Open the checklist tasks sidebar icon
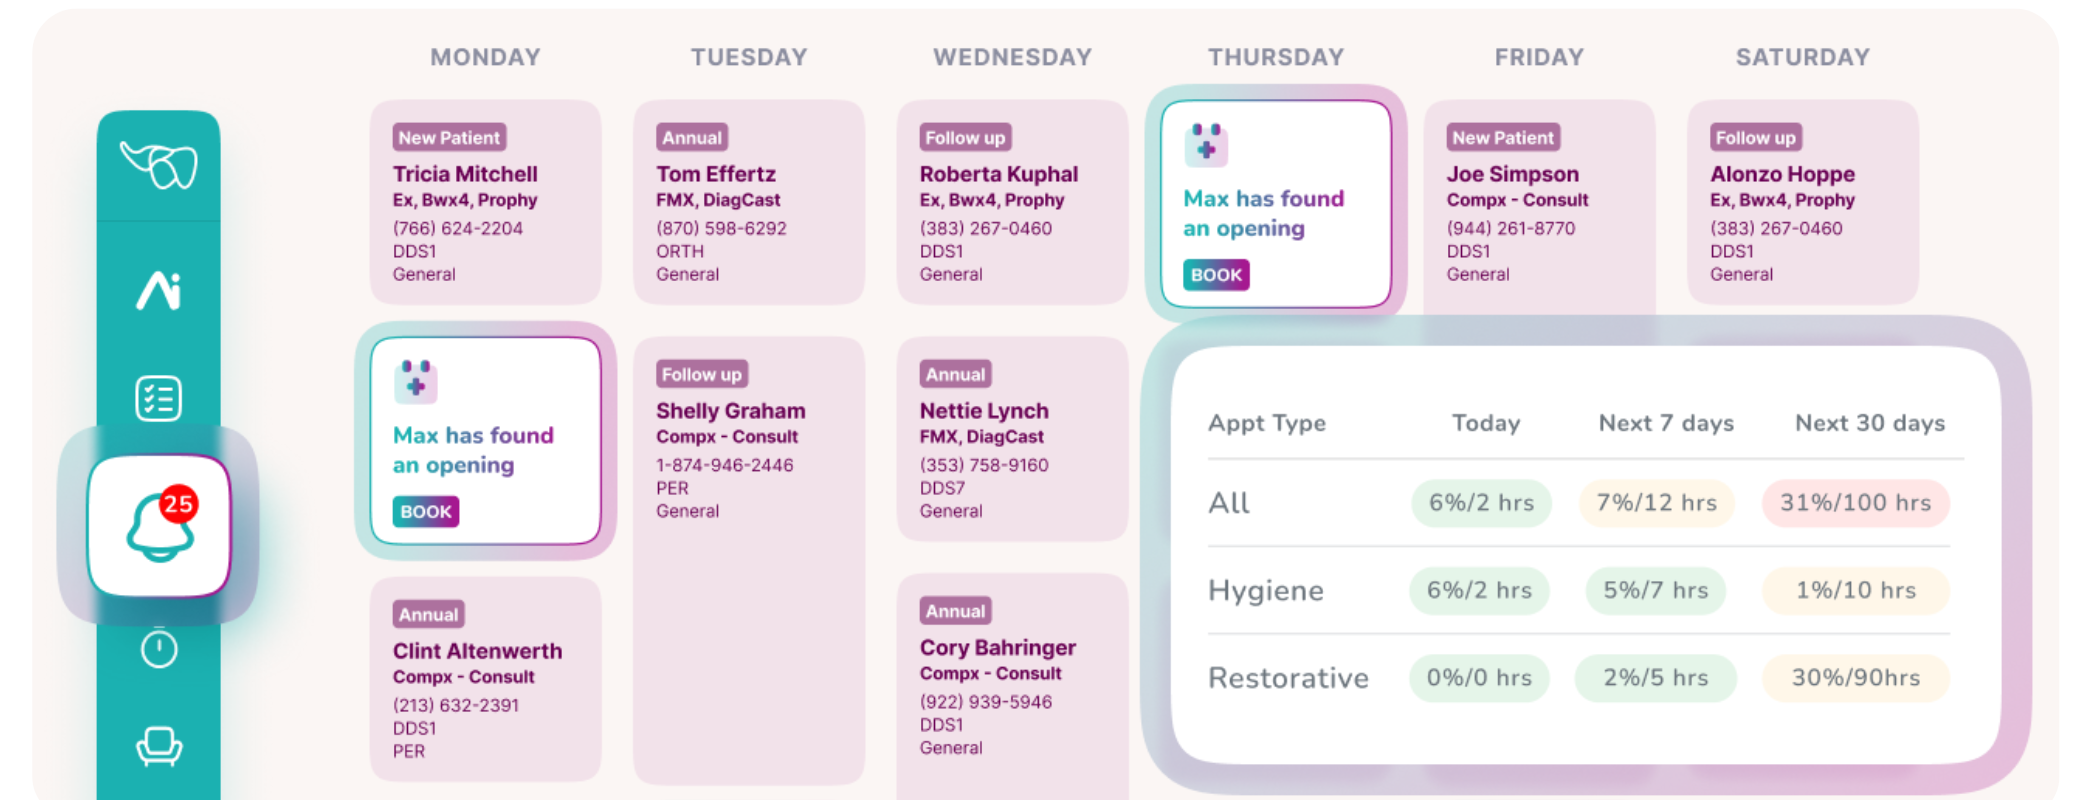This screenshot has width=2096, height=800. point(159,398)
